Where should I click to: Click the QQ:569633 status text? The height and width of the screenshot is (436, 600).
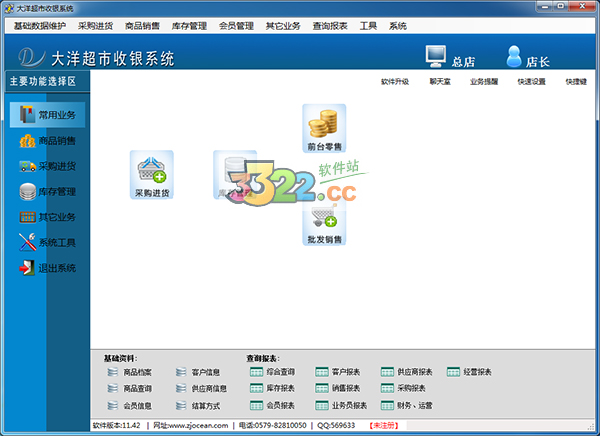click(x=336, y=425)
